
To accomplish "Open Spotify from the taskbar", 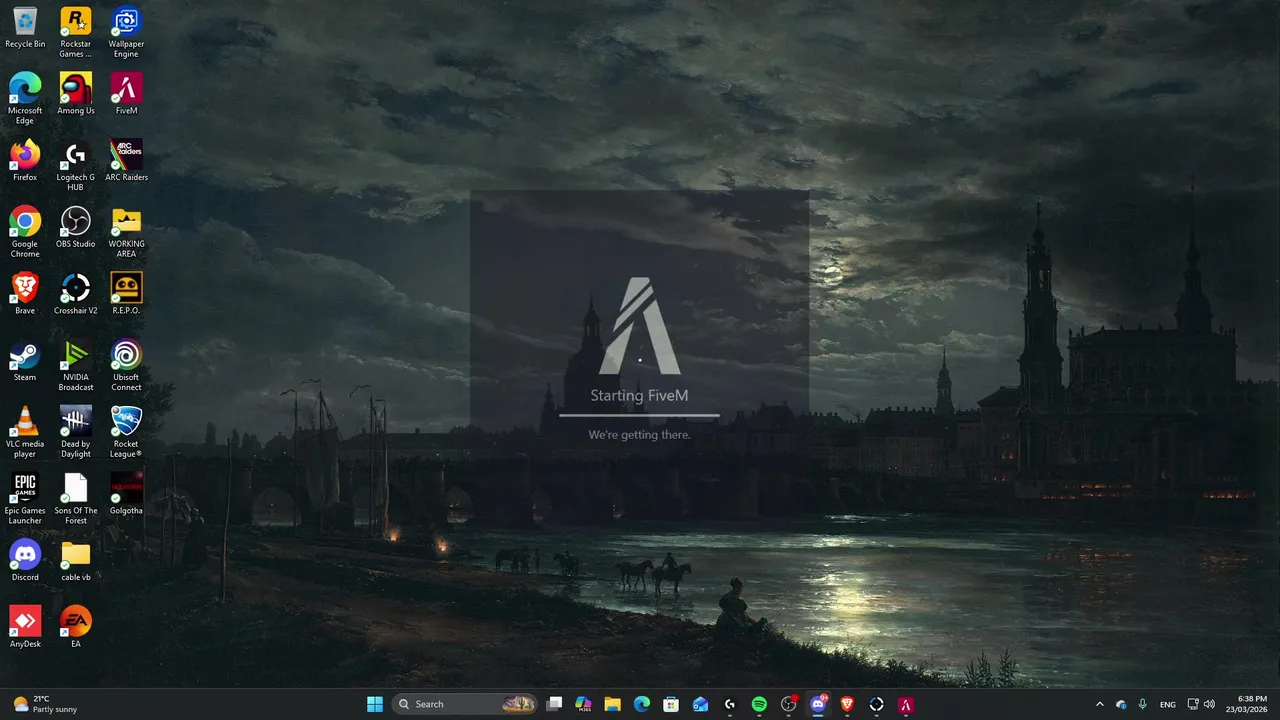I will [x=759, y=704].
